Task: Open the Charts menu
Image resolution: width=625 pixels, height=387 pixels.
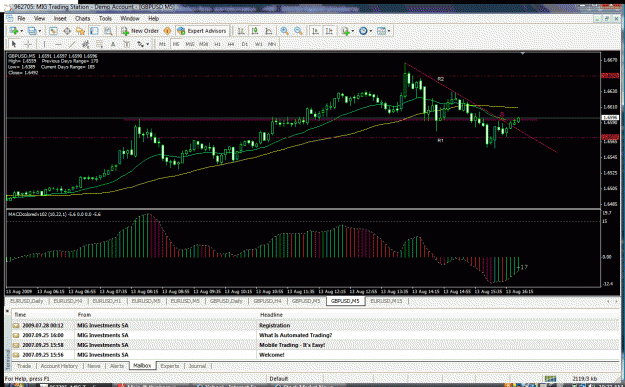Action: (x=83, y=18)
